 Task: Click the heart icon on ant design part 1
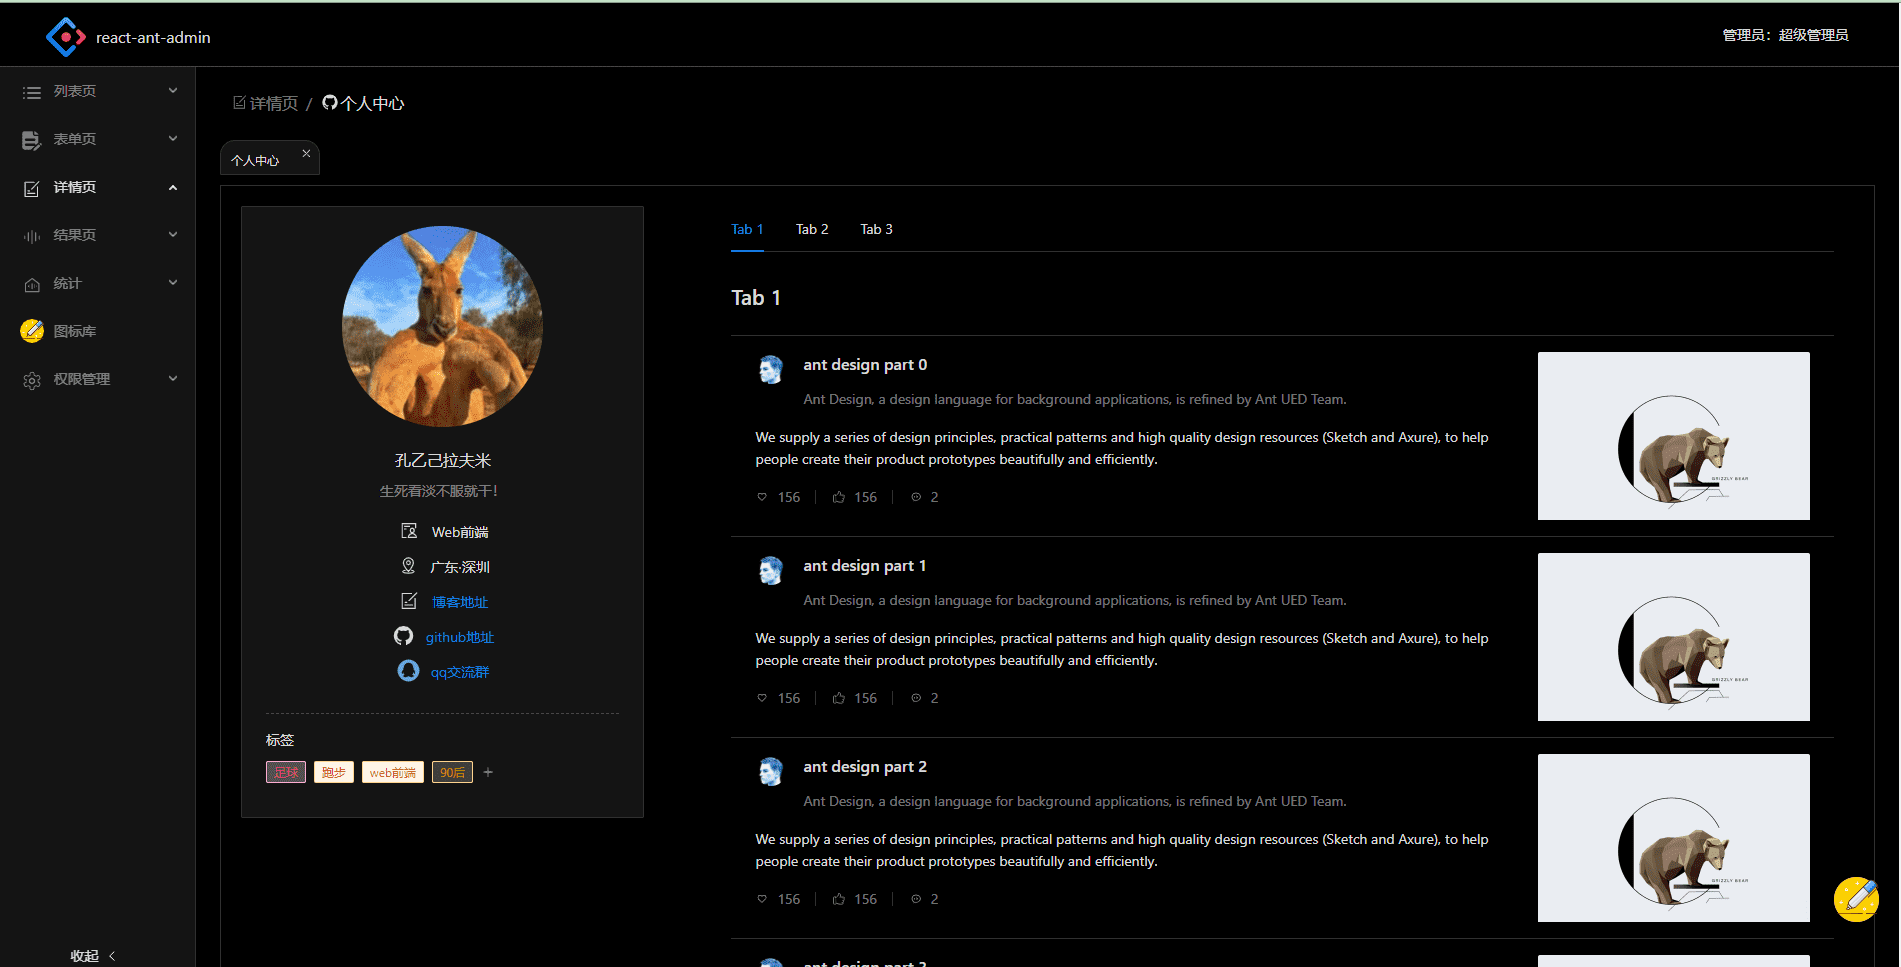coord(762,698)
